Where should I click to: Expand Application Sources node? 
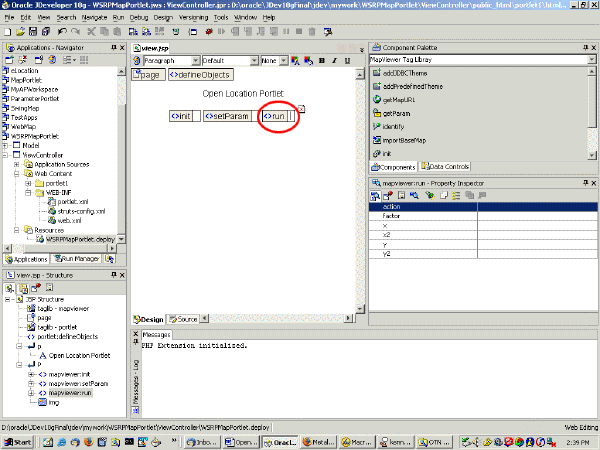16,164
